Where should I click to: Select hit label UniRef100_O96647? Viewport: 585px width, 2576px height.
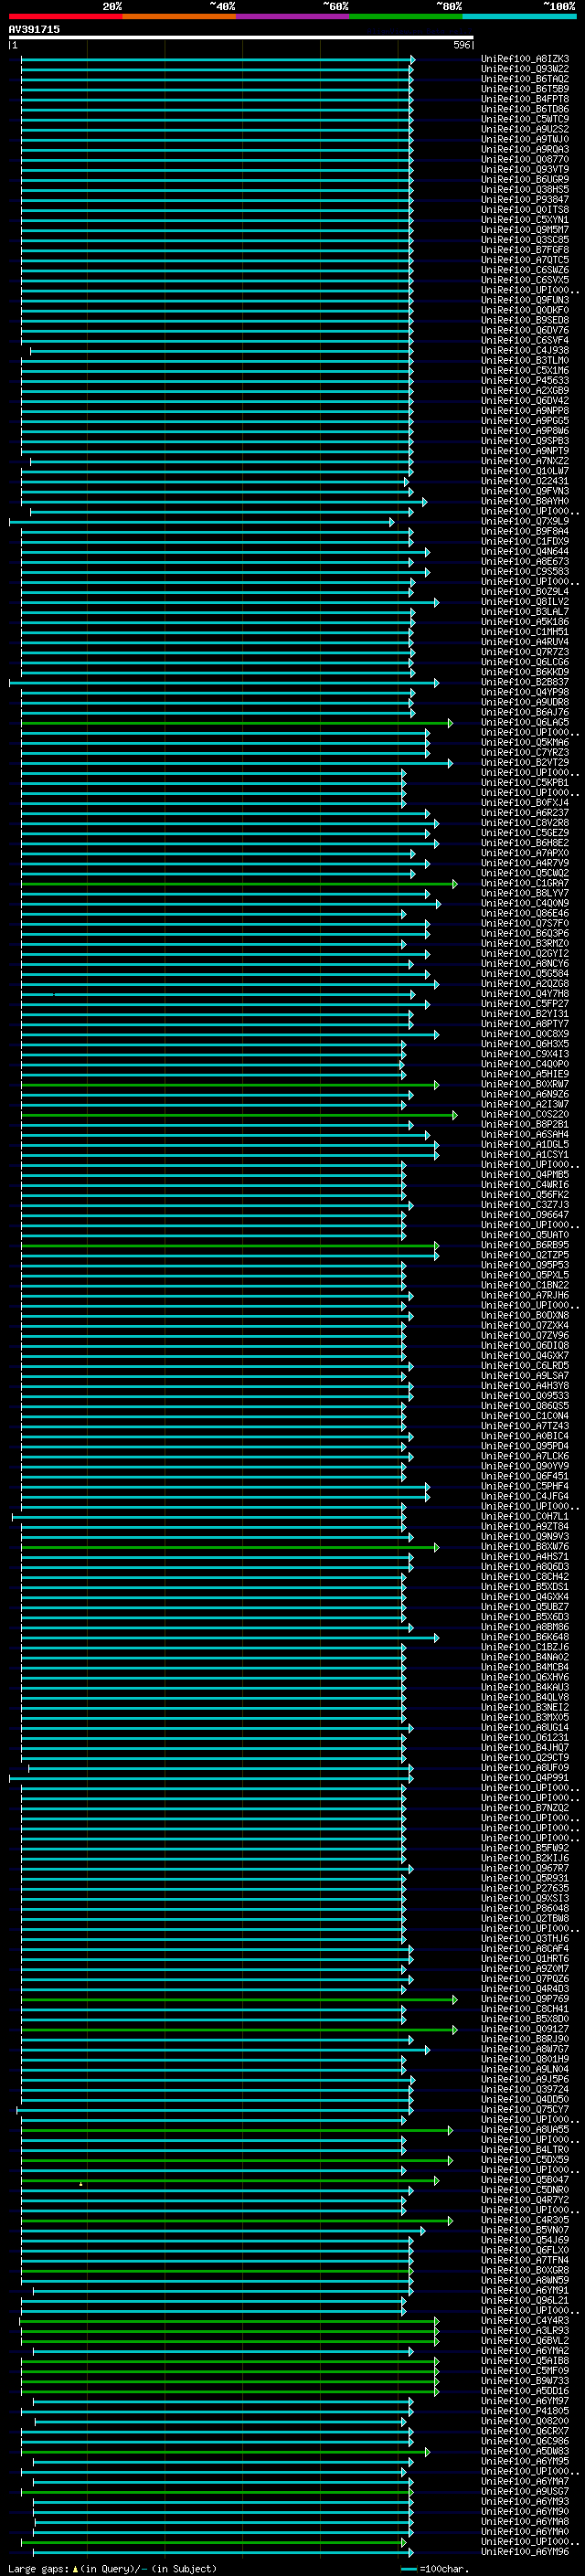[525, 1214]
